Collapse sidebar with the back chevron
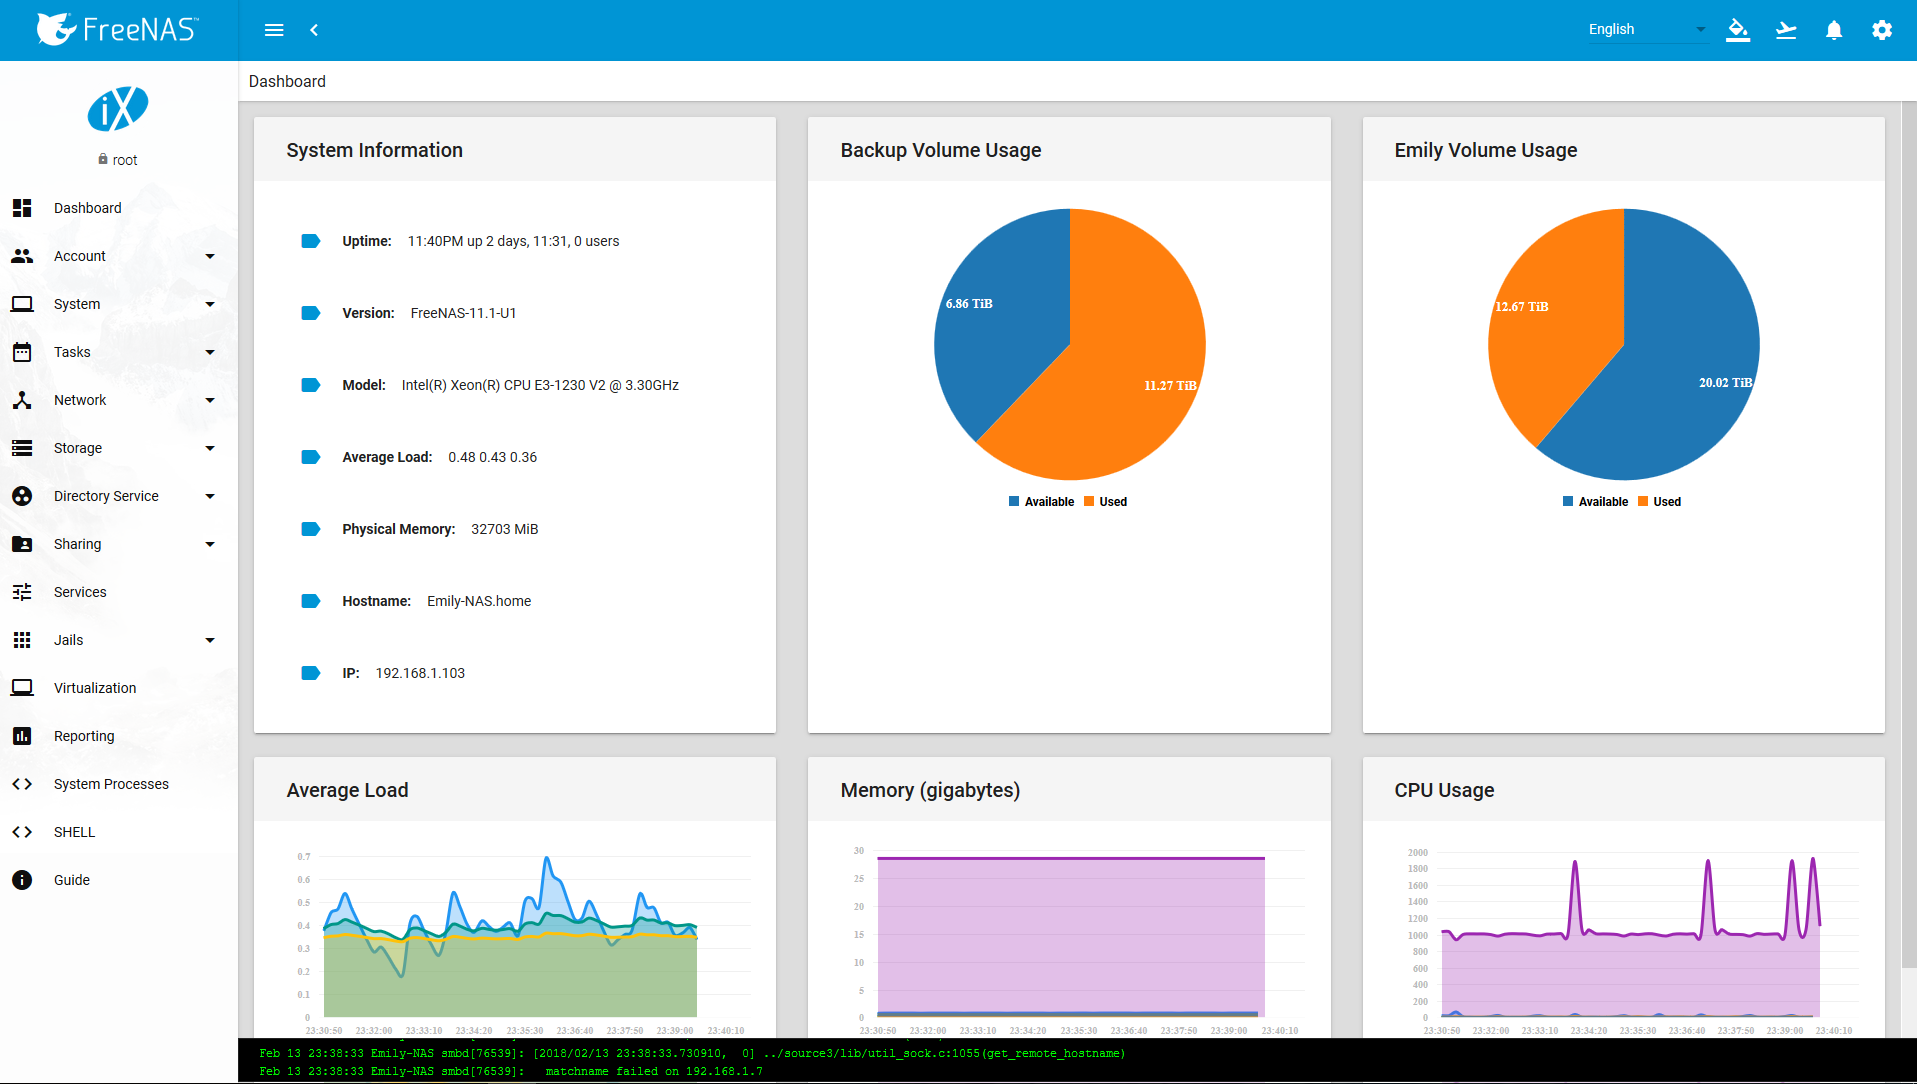 314,30
